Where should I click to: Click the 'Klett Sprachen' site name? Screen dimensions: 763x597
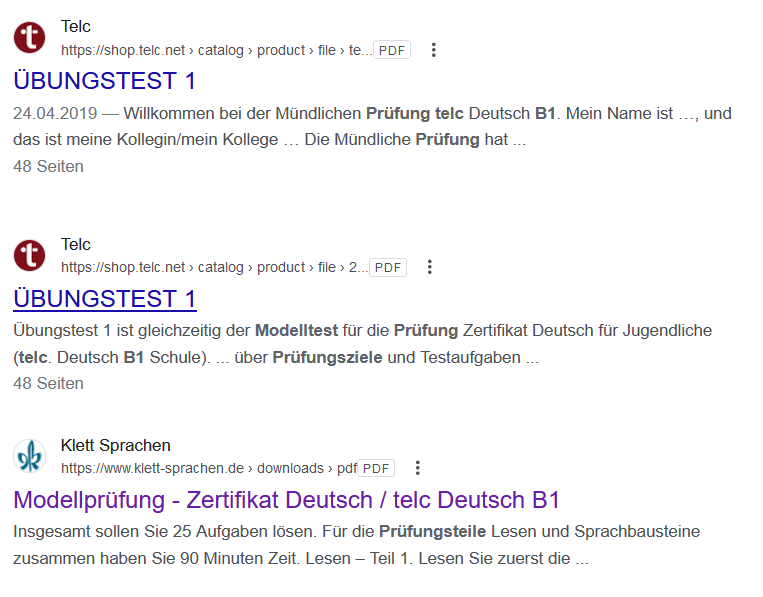[x=115, y=445]
